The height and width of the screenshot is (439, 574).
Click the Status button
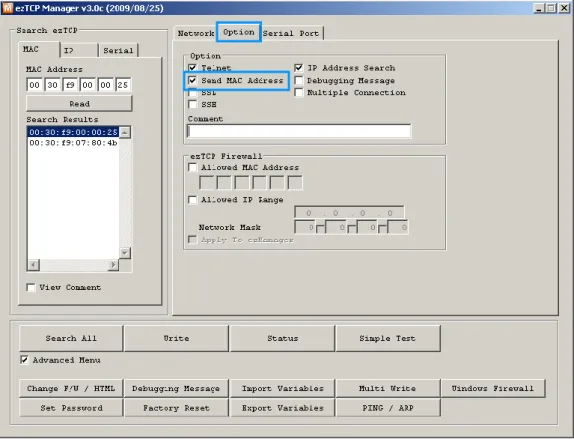coord(282,338)
